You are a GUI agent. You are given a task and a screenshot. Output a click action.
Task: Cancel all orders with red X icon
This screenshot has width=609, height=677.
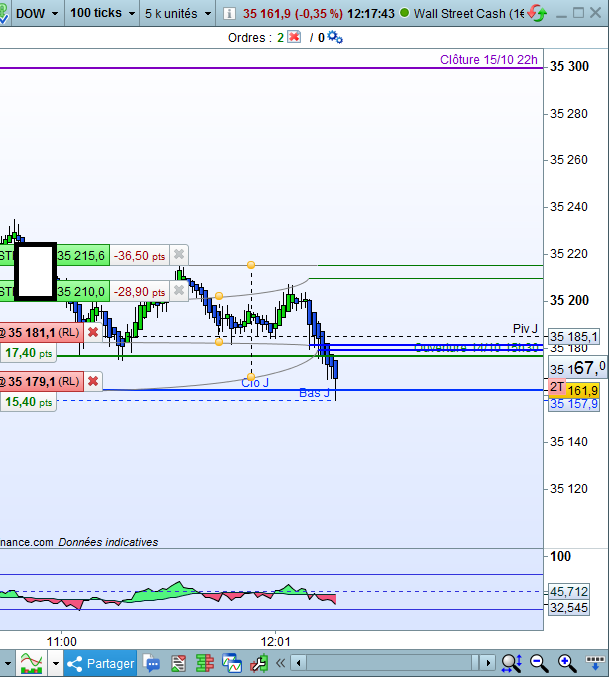click(x=294, y=37)
